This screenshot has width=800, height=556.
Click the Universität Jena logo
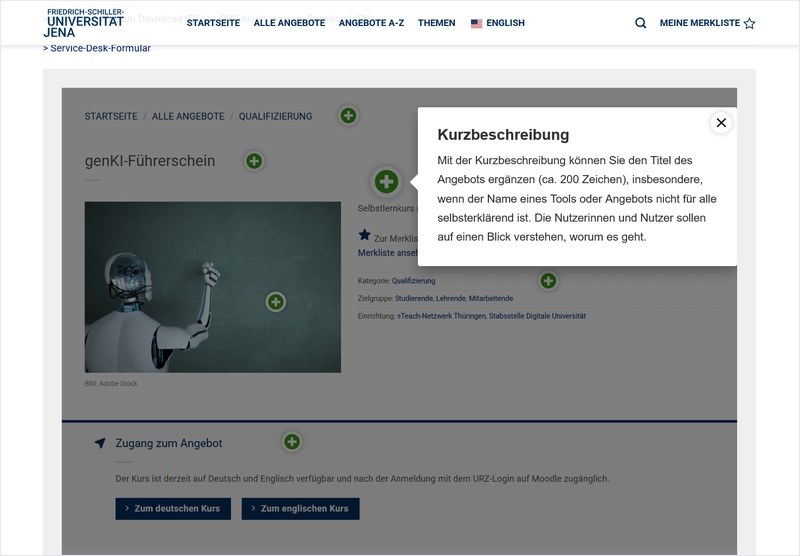(85, 22)
